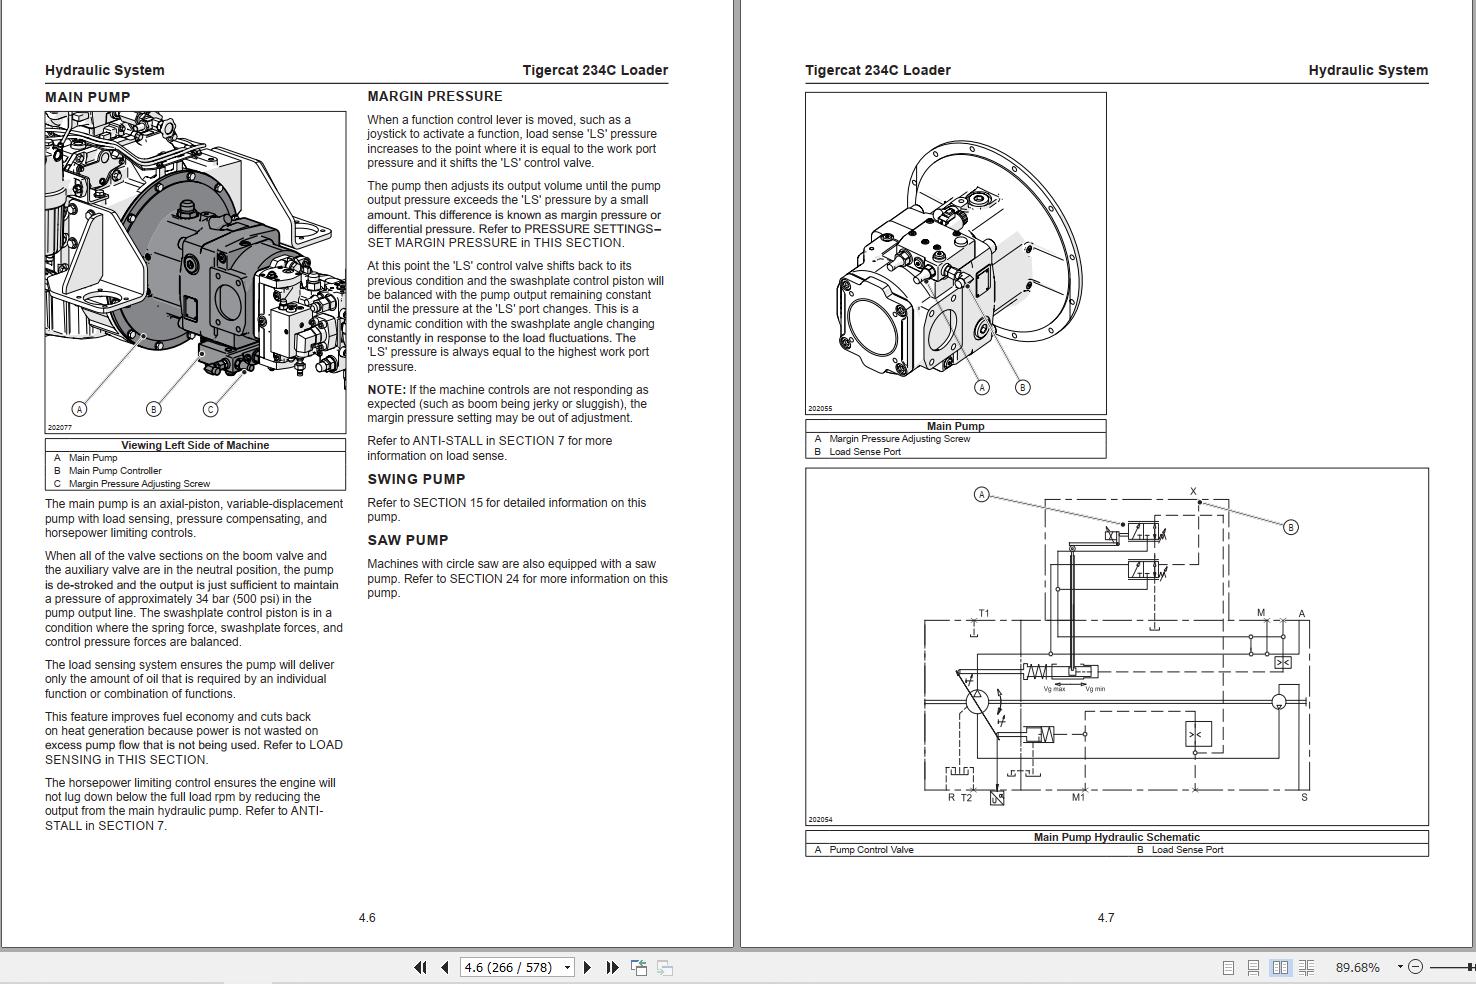
Task: Enable continuous scrolling page mode
Action: point(1255,967)
